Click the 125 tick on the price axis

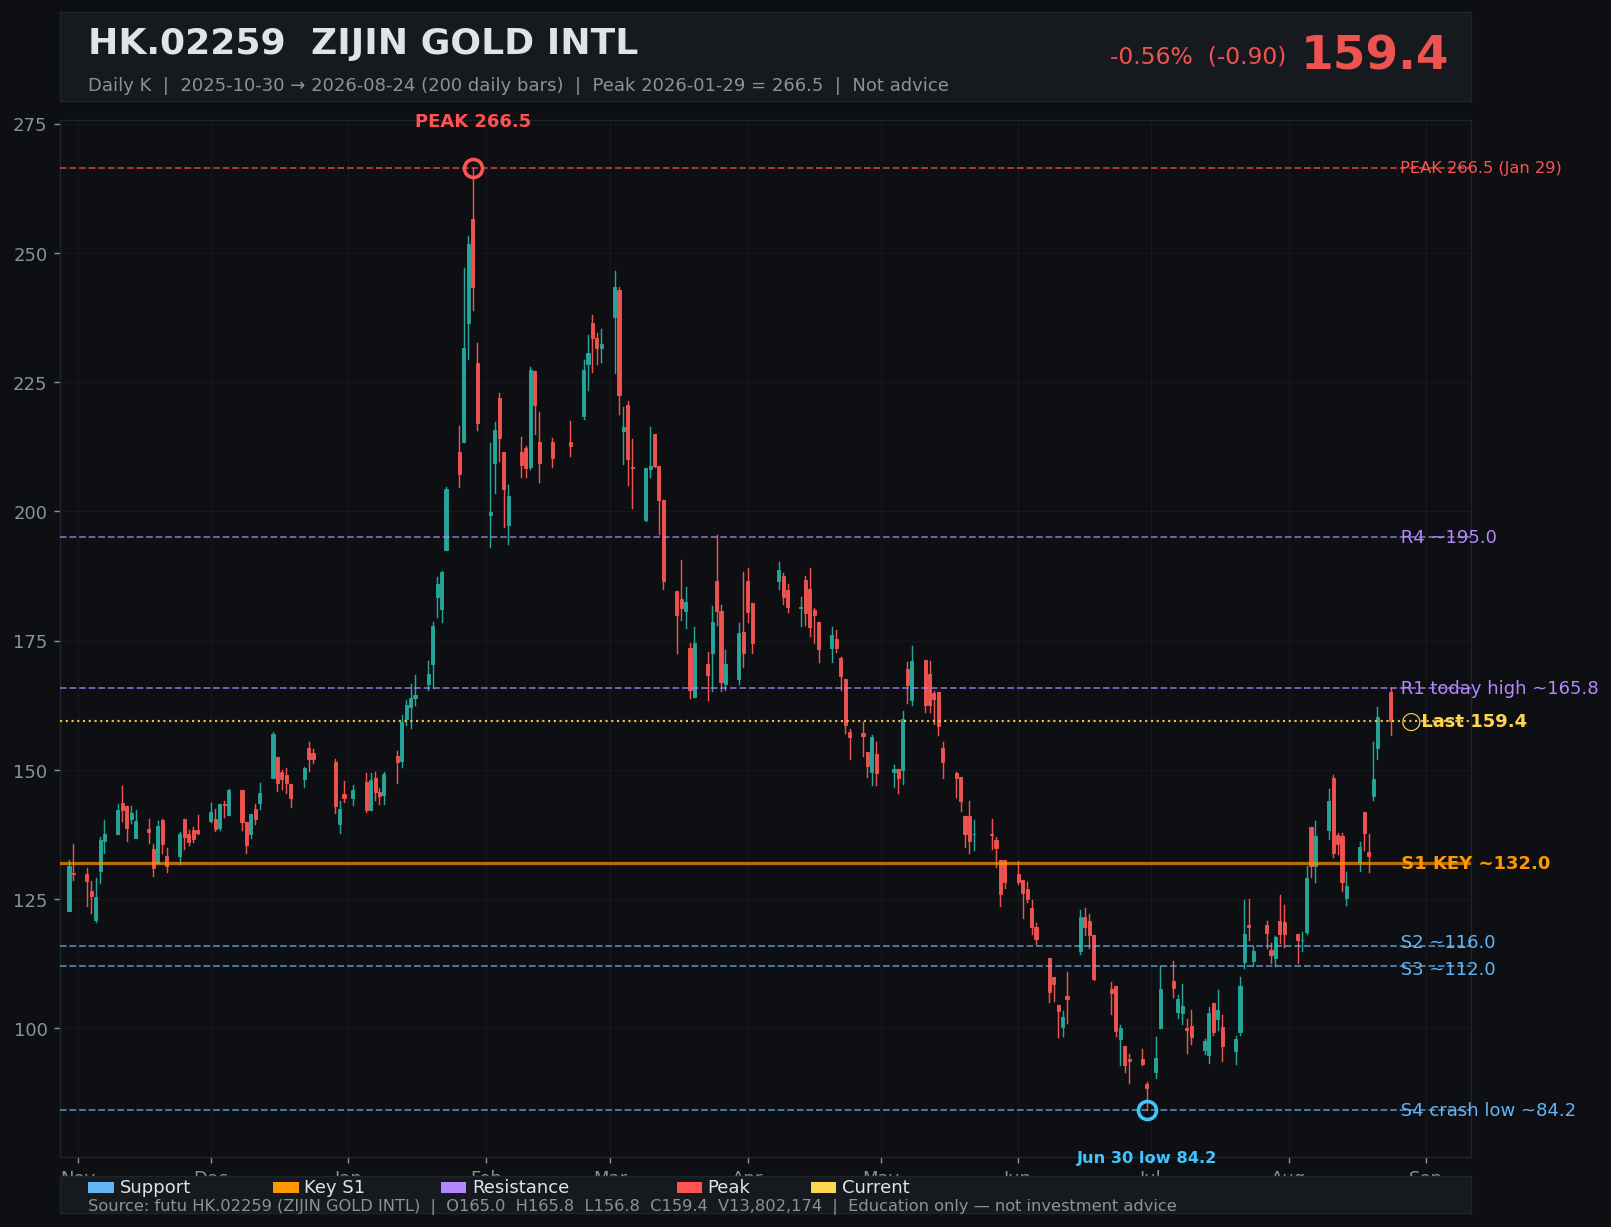pos(30,900)
